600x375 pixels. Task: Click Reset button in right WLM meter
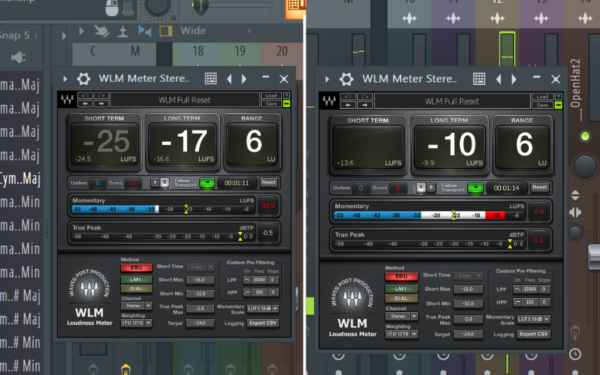[539, 187]
